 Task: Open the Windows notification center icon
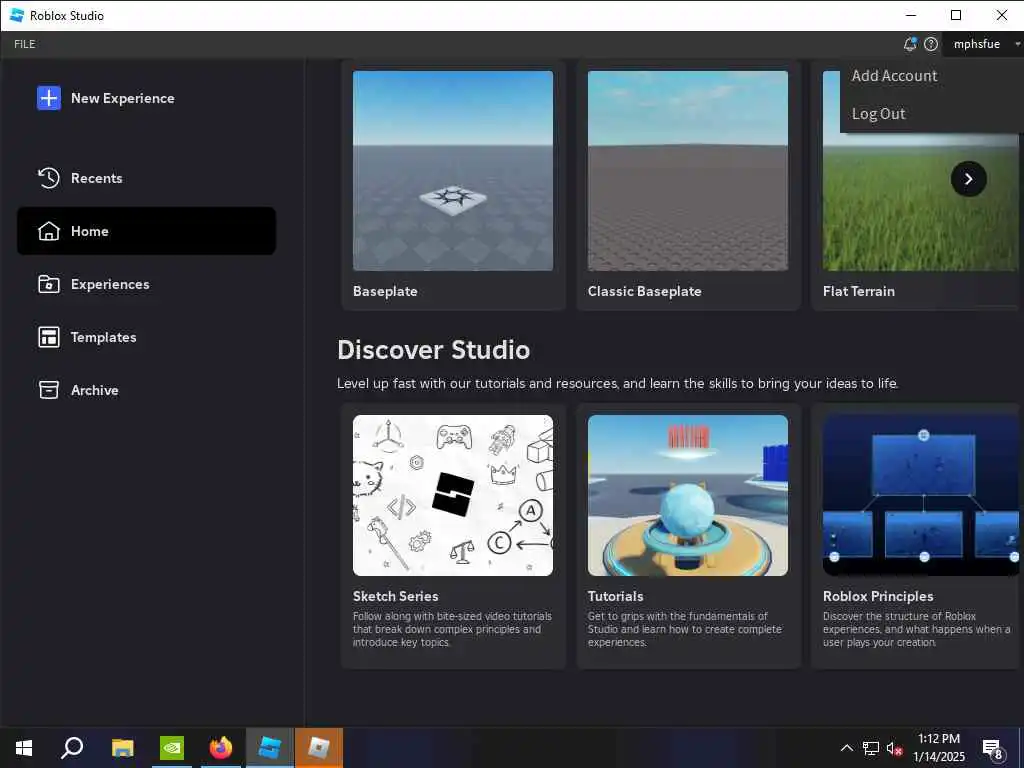(993, 749)
